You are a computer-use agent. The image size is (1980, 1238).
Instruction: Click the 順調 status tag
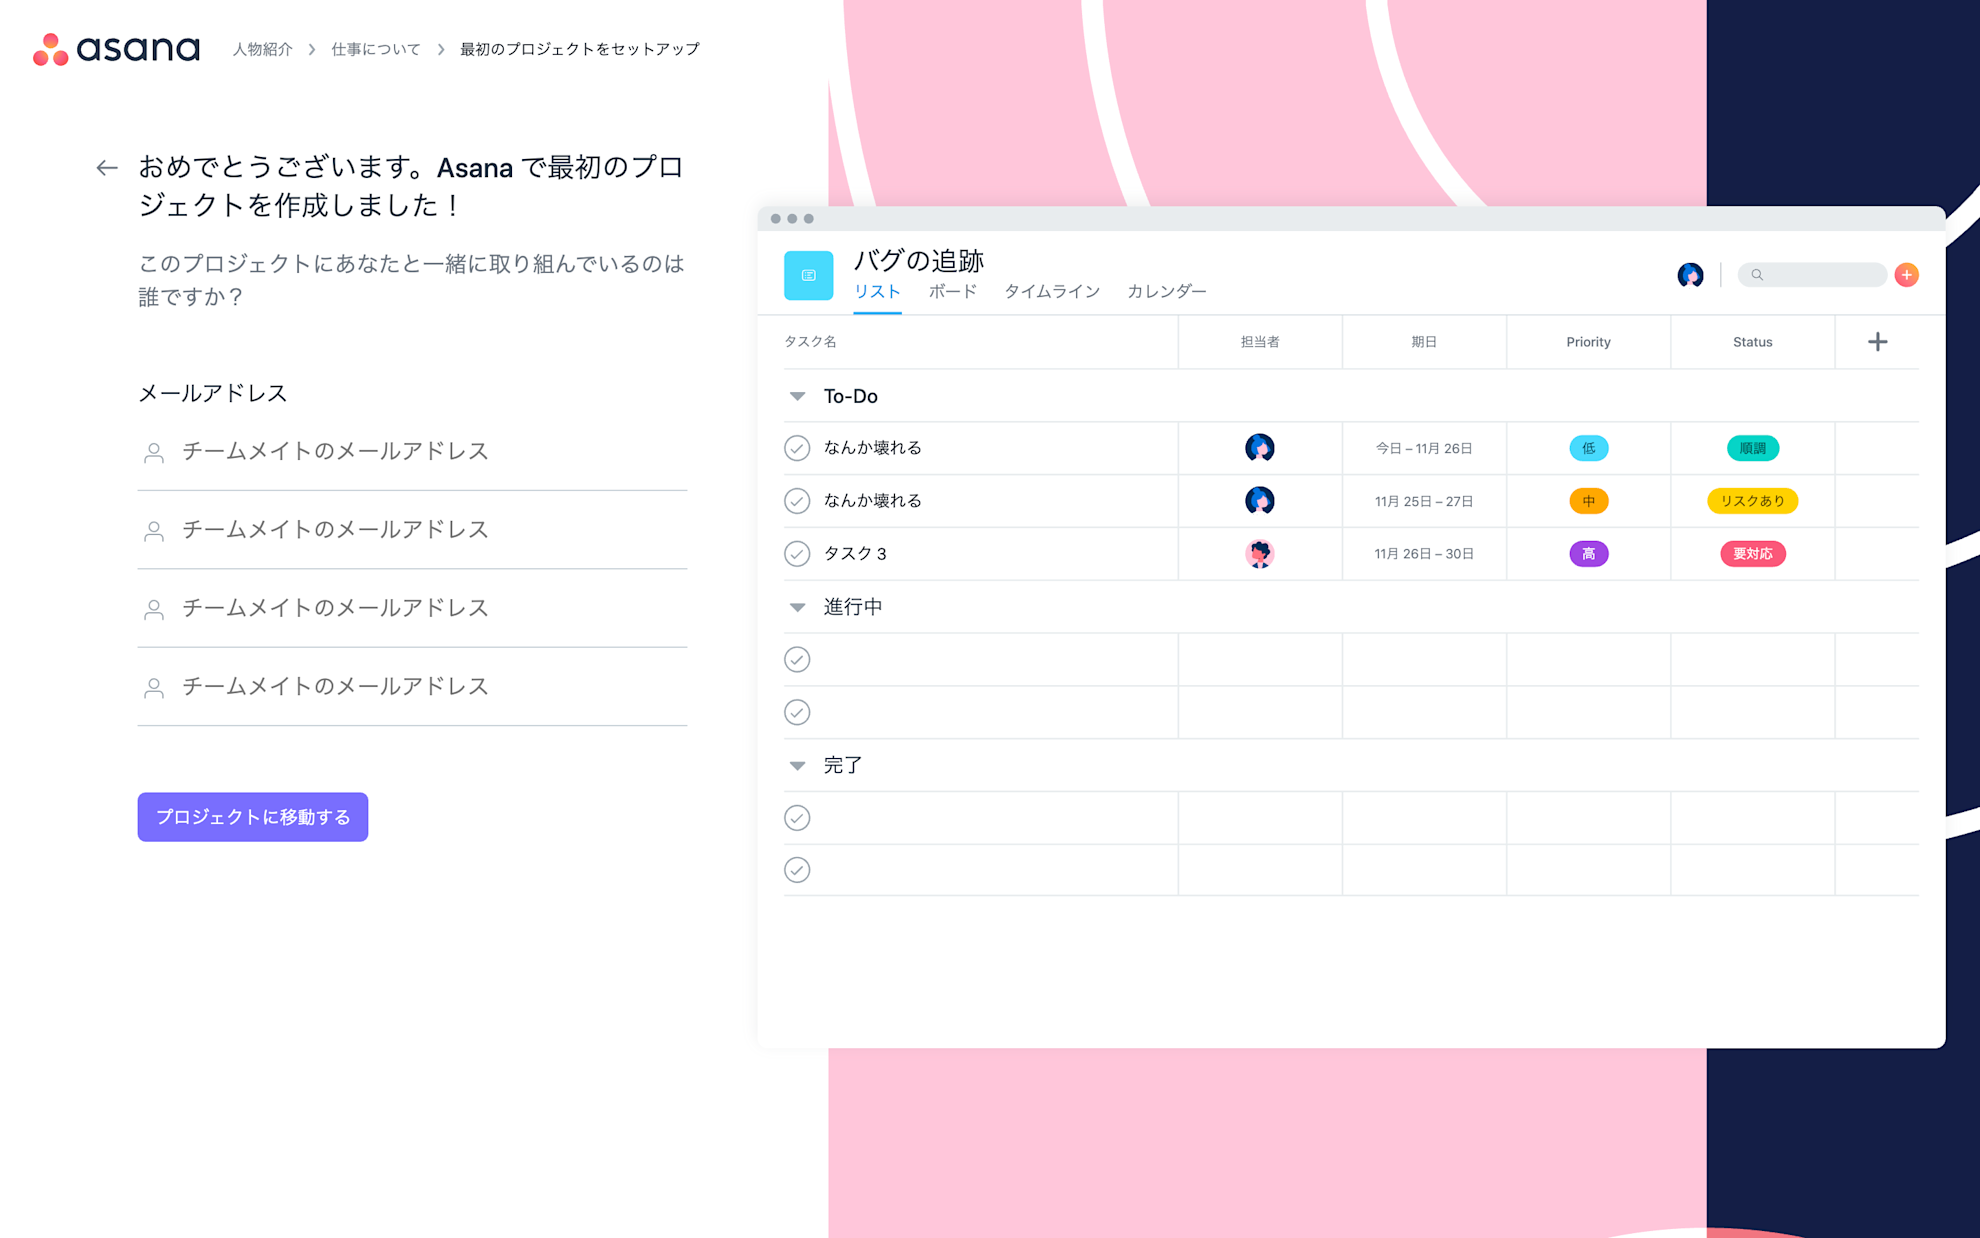coord(1752,448)
